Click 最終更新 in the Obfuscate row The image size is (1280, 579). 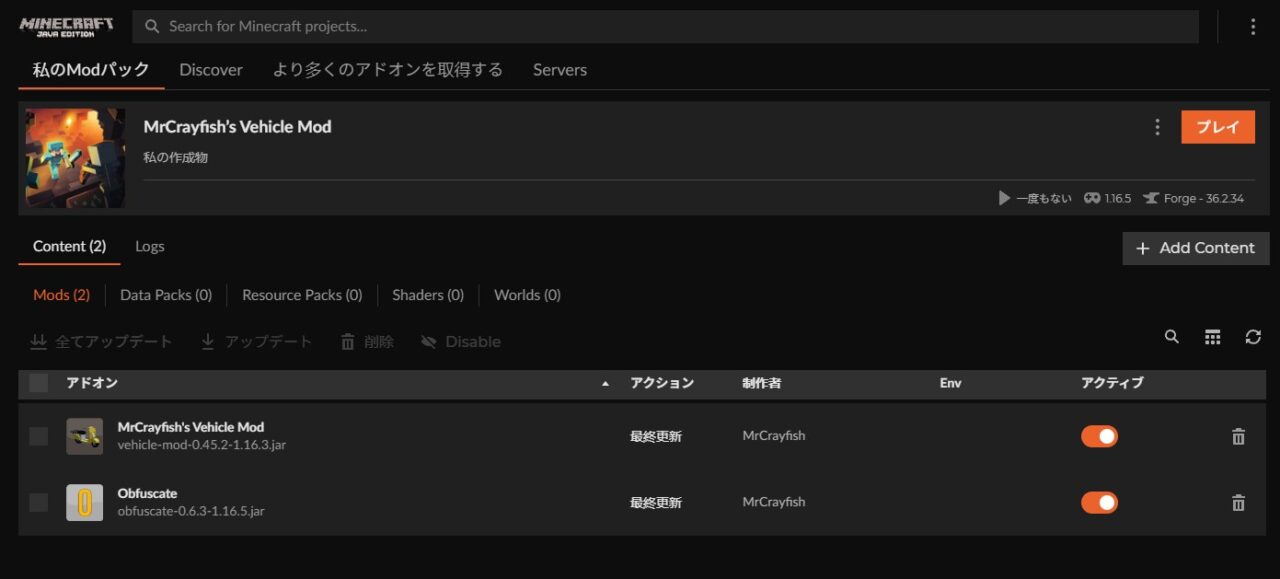tap(656, 502)
